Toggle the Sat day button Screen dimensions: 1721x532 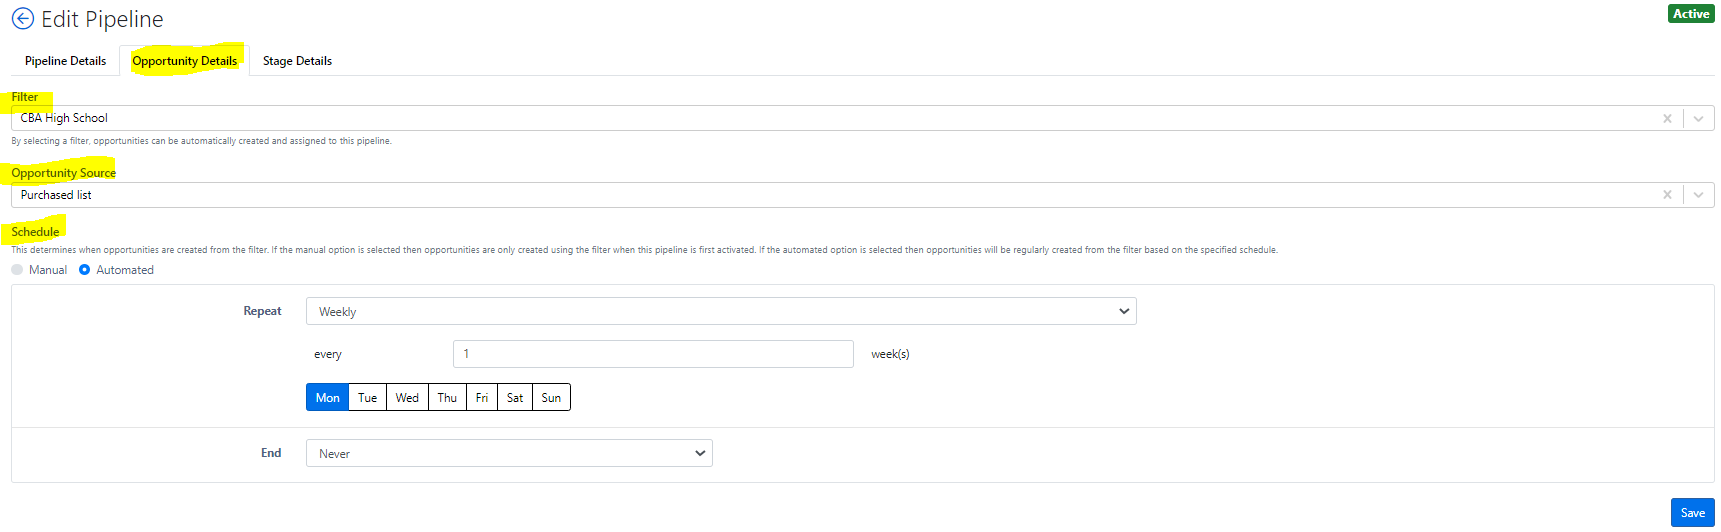[x=515, y=397]
